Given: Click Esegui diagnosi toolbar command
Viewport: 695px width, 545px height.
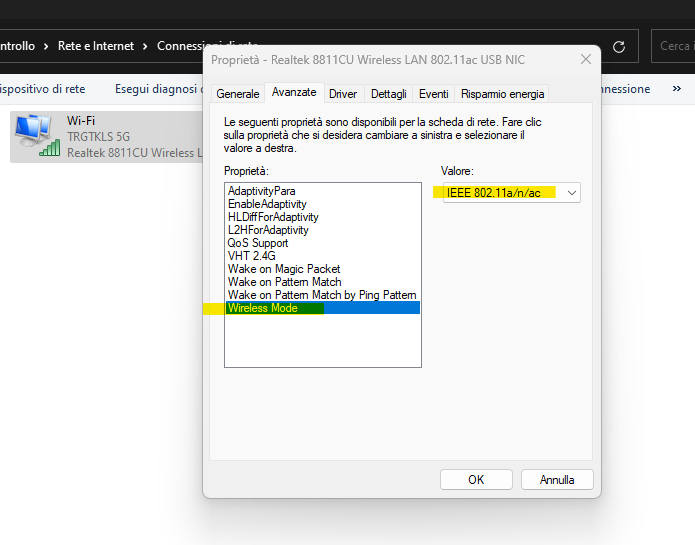Looking at the screenshot, I should pos(155,89).
